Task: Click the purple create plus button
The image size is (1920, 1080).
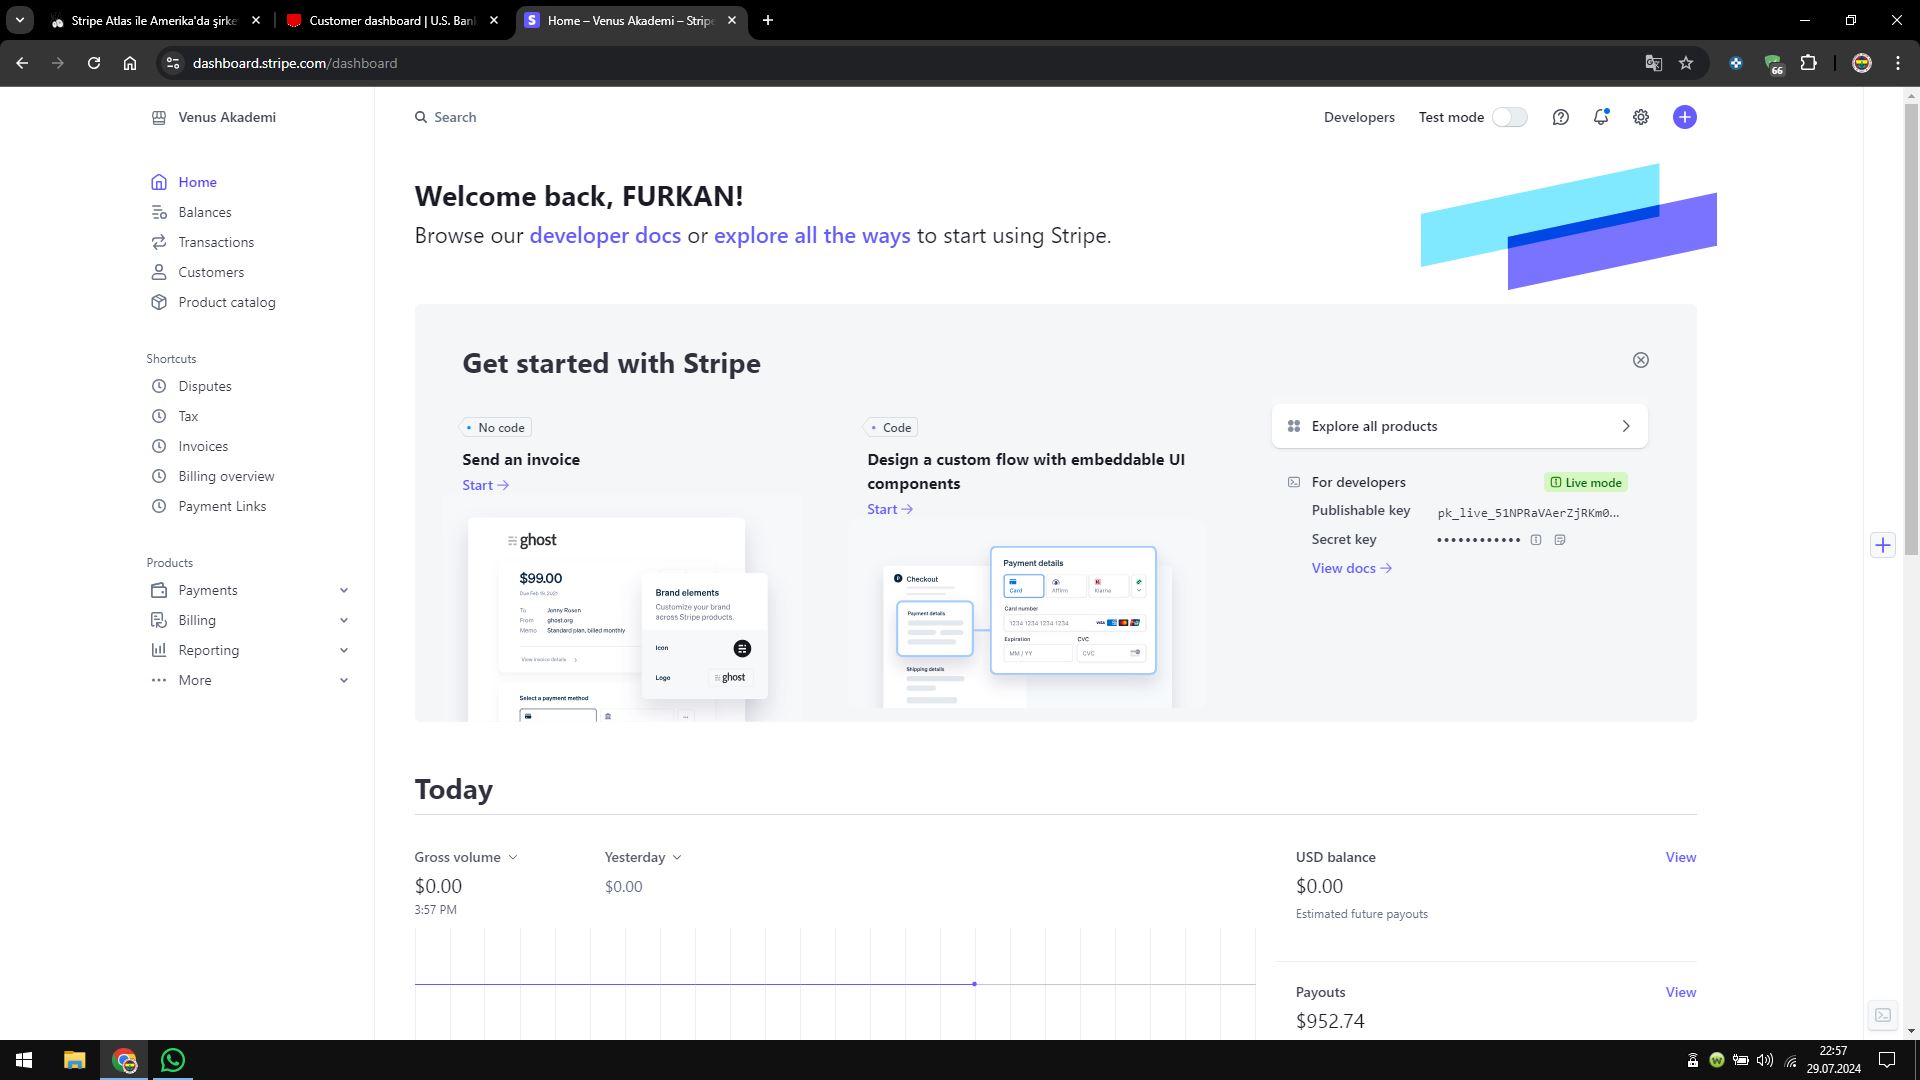Action: pos(1685,117)
